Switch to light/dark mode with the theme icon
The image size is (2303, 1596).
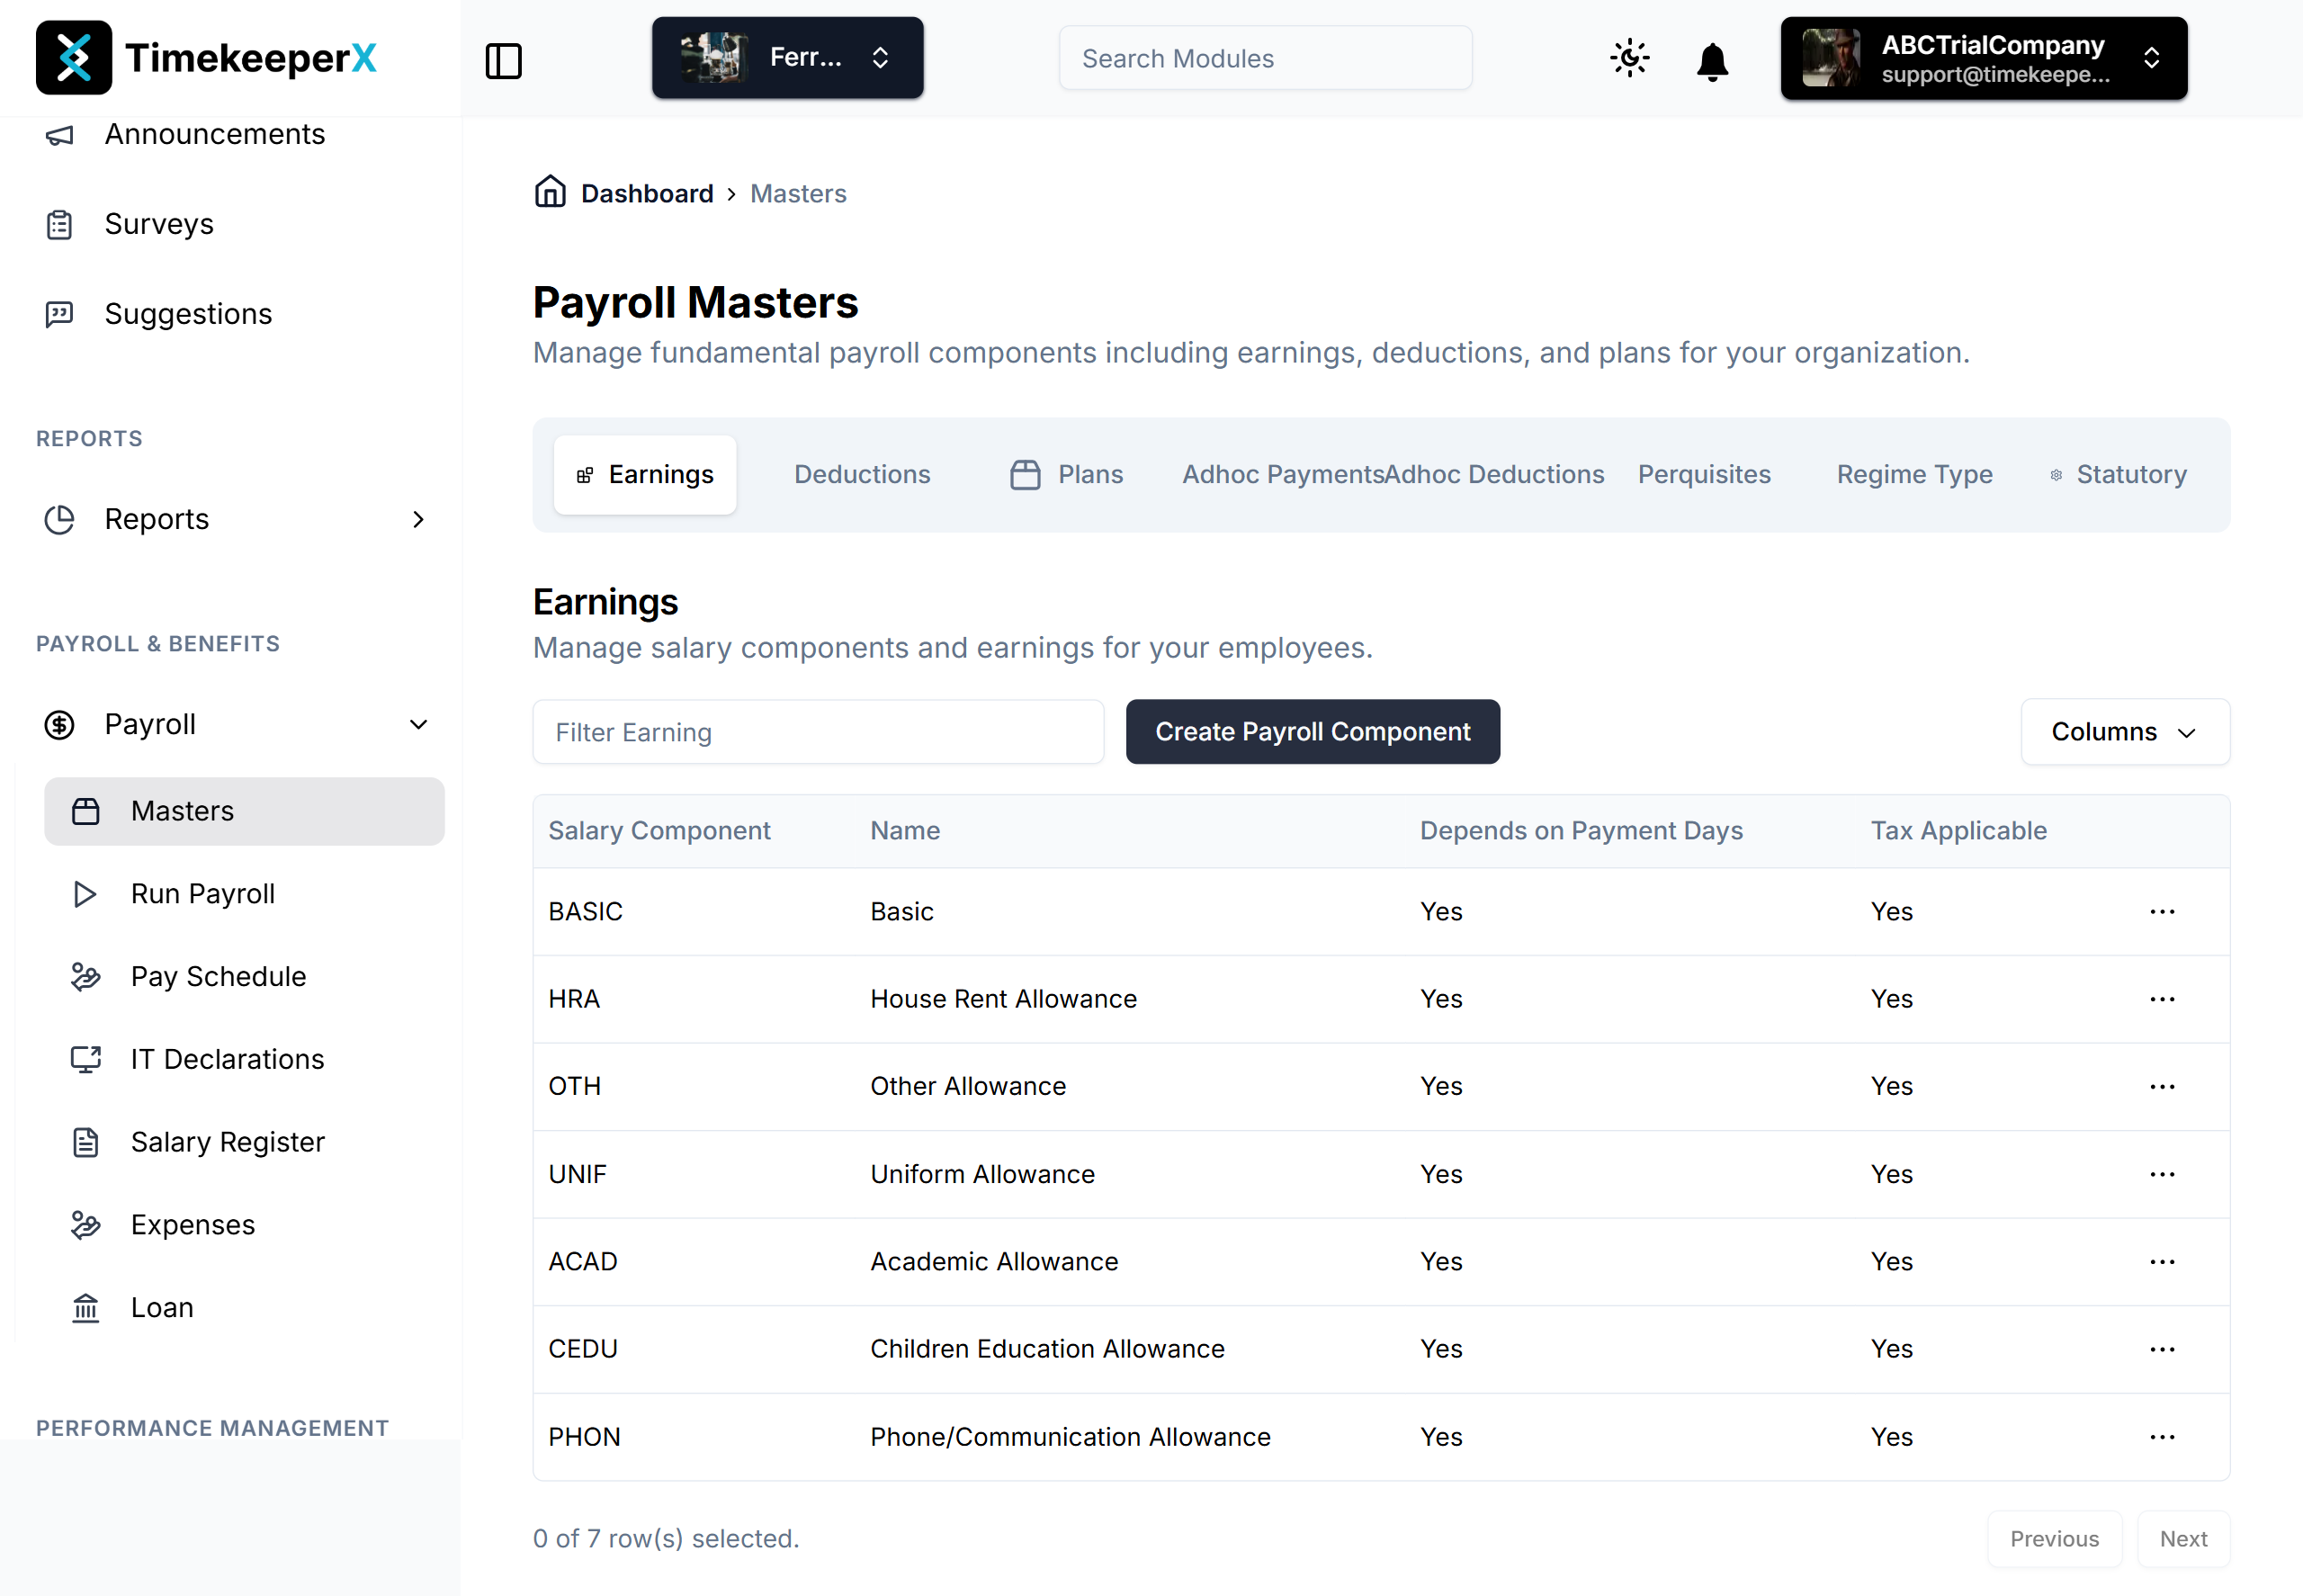[1629, 58]
